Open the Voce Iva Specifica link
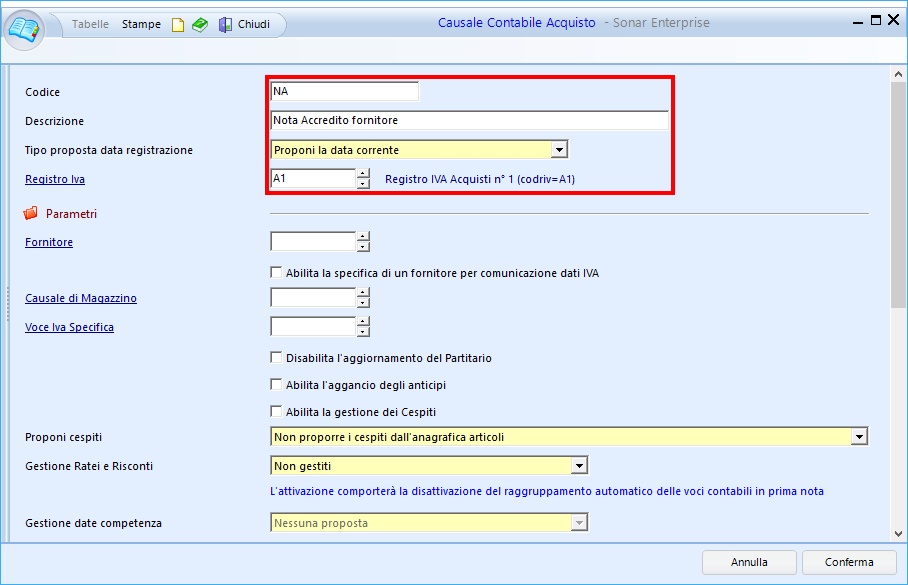908x585 pixels. coord(69,327)
